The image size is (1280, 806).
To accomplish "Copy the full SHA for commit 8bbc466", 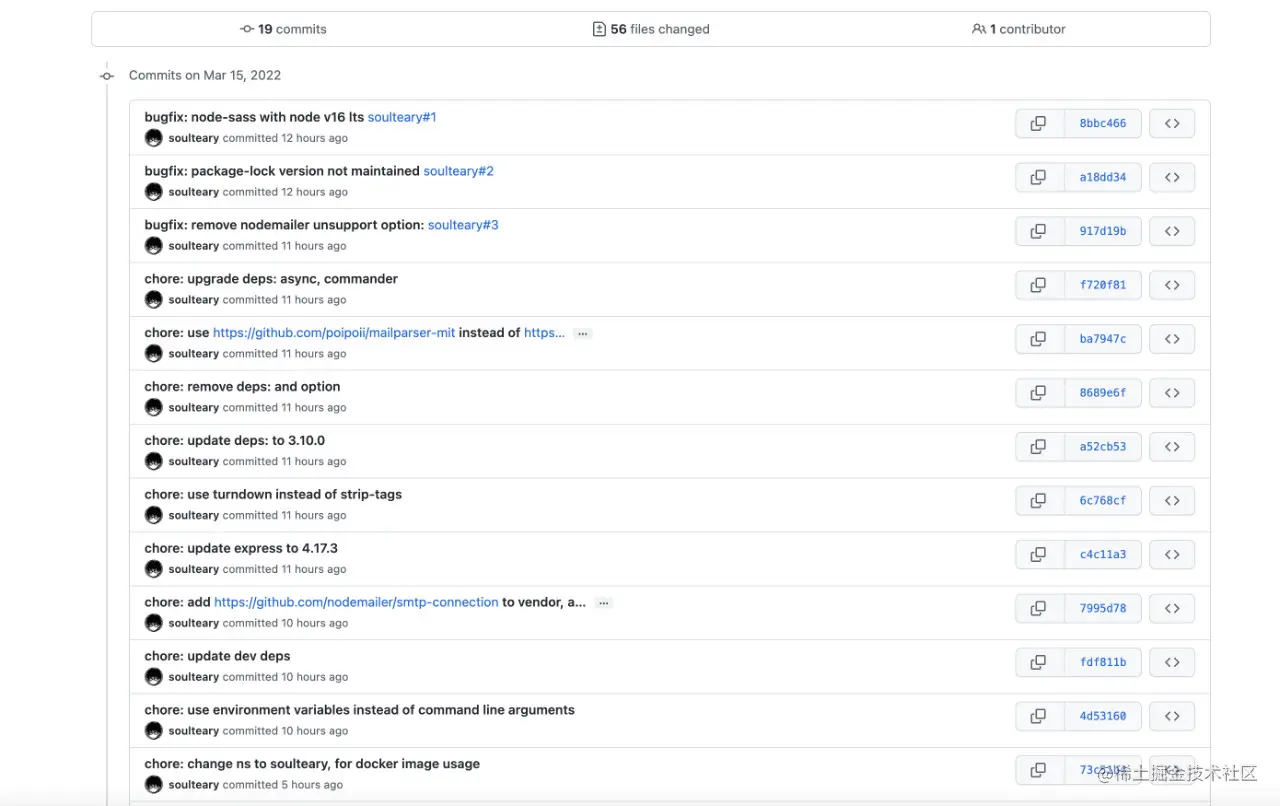I will 1037,123.
